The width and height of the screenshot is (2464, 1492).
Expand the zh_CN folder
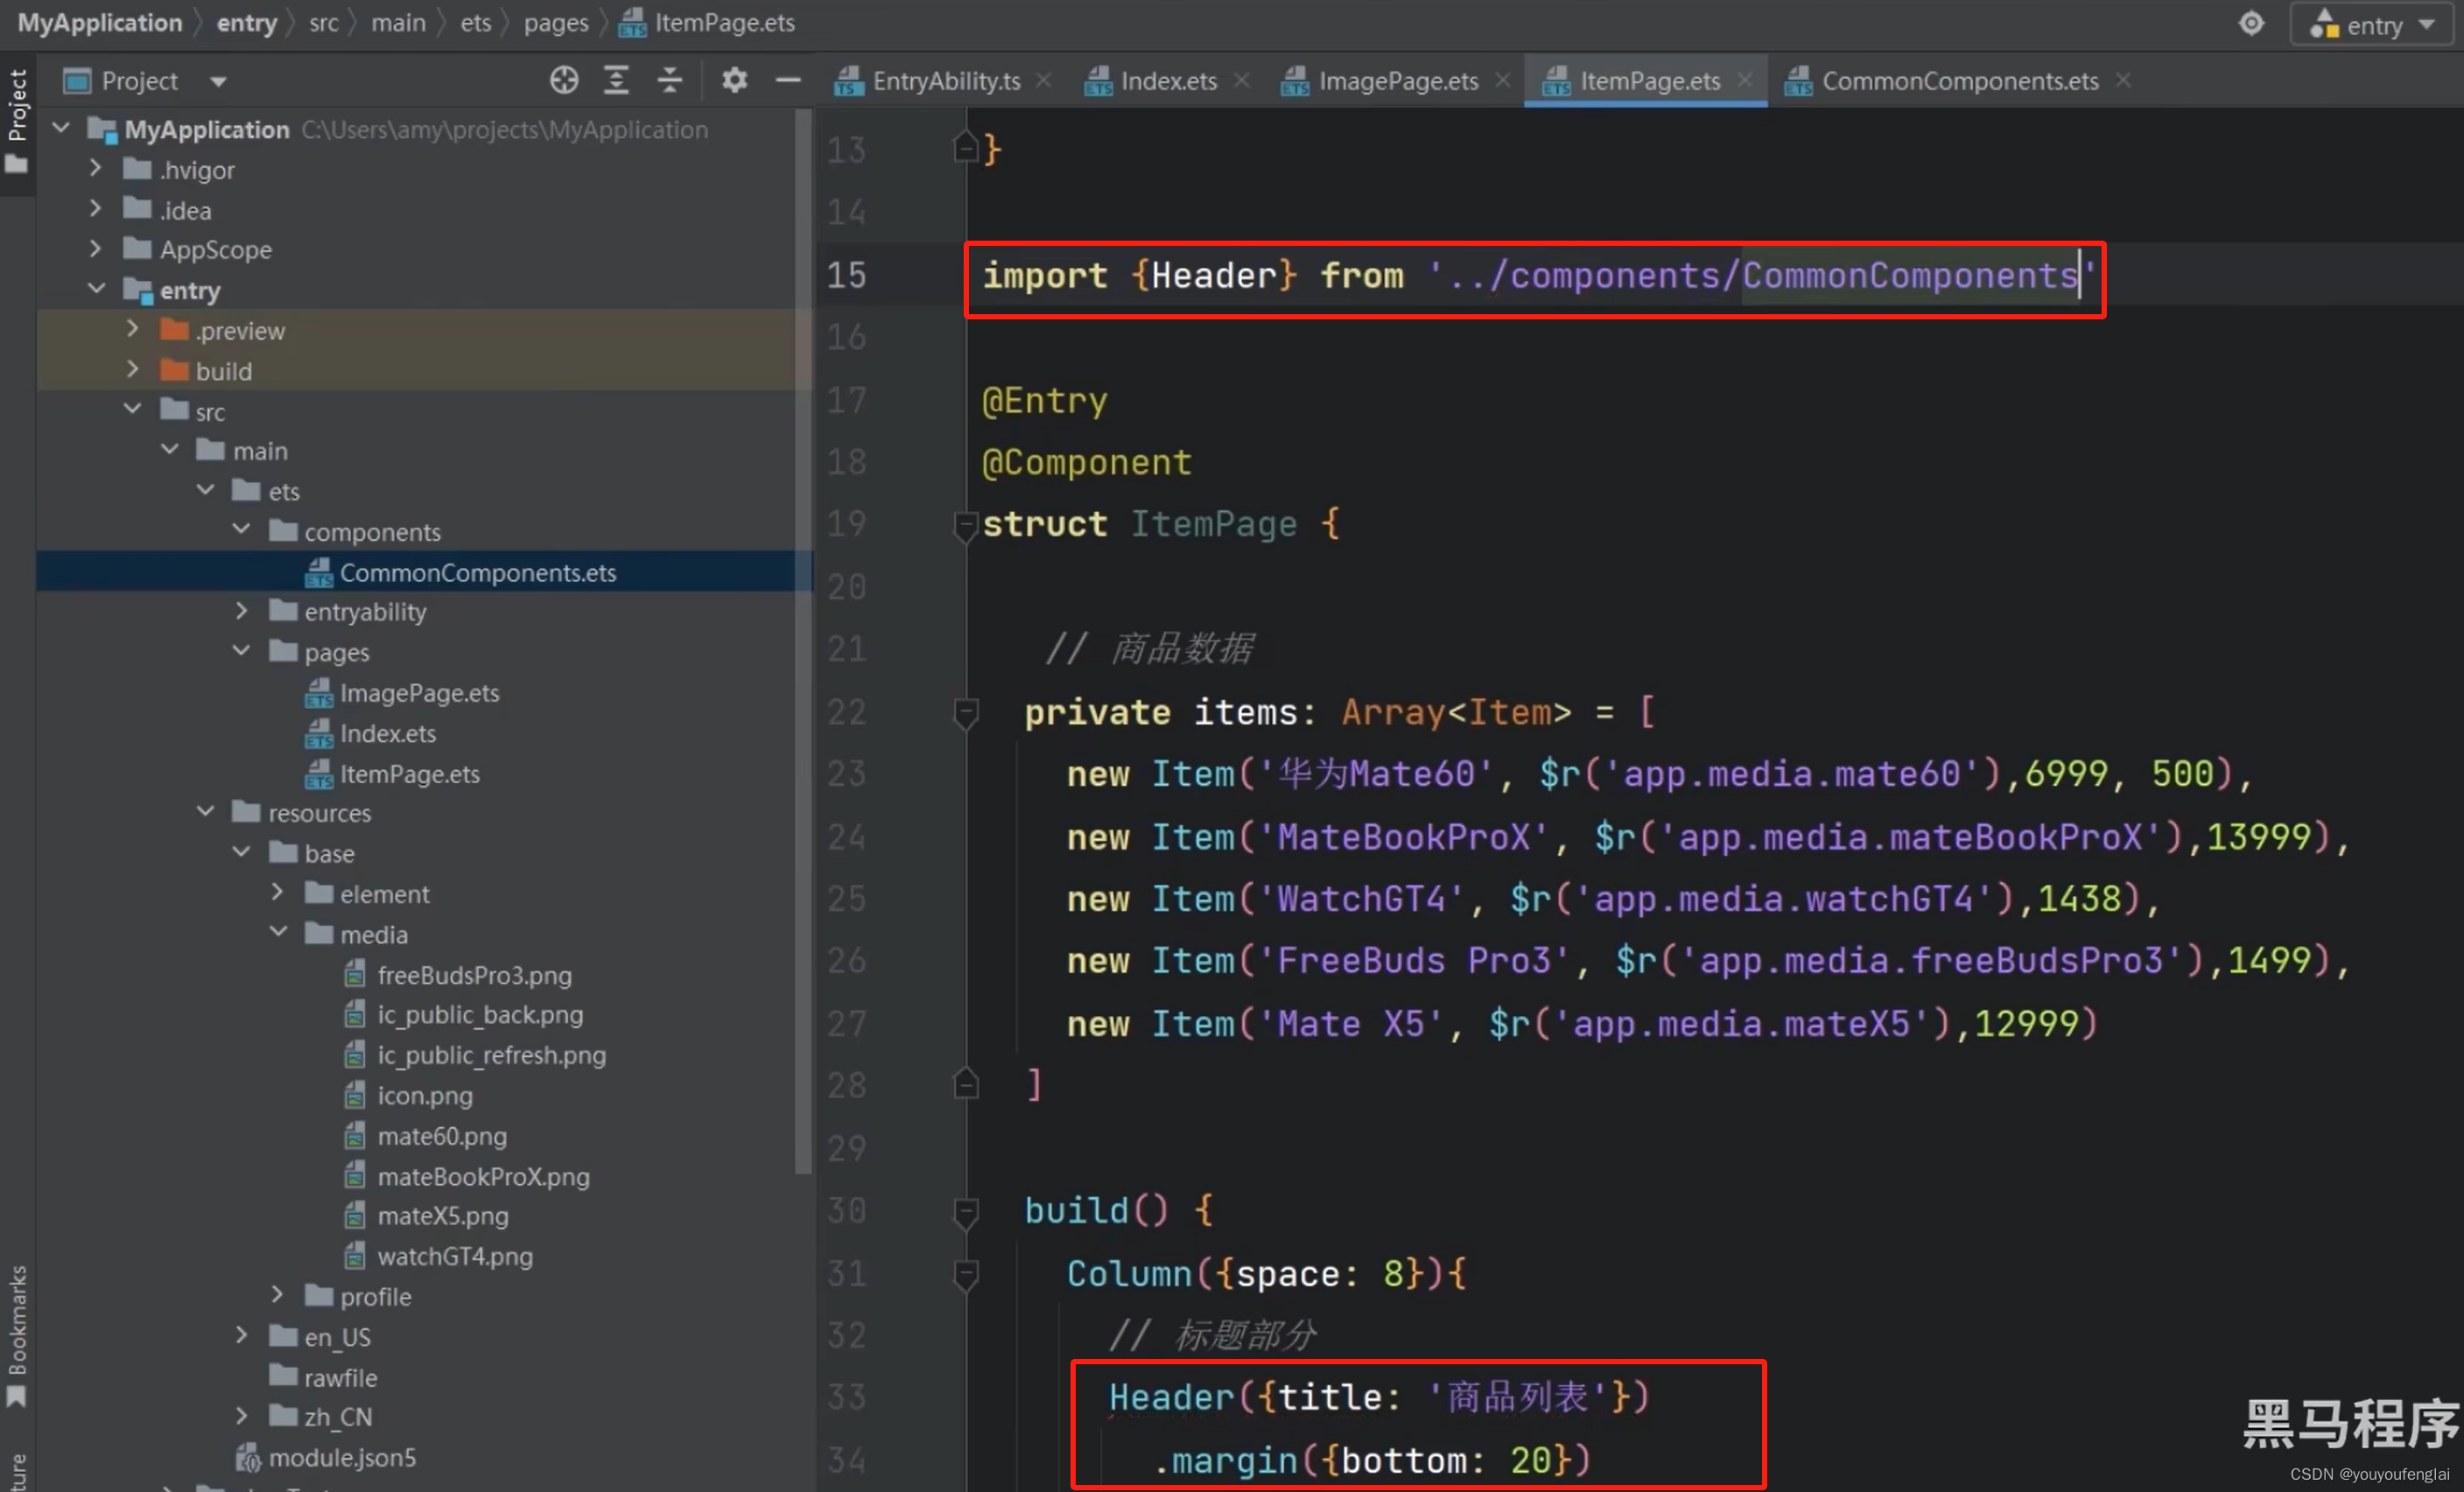pos(241,1415)
